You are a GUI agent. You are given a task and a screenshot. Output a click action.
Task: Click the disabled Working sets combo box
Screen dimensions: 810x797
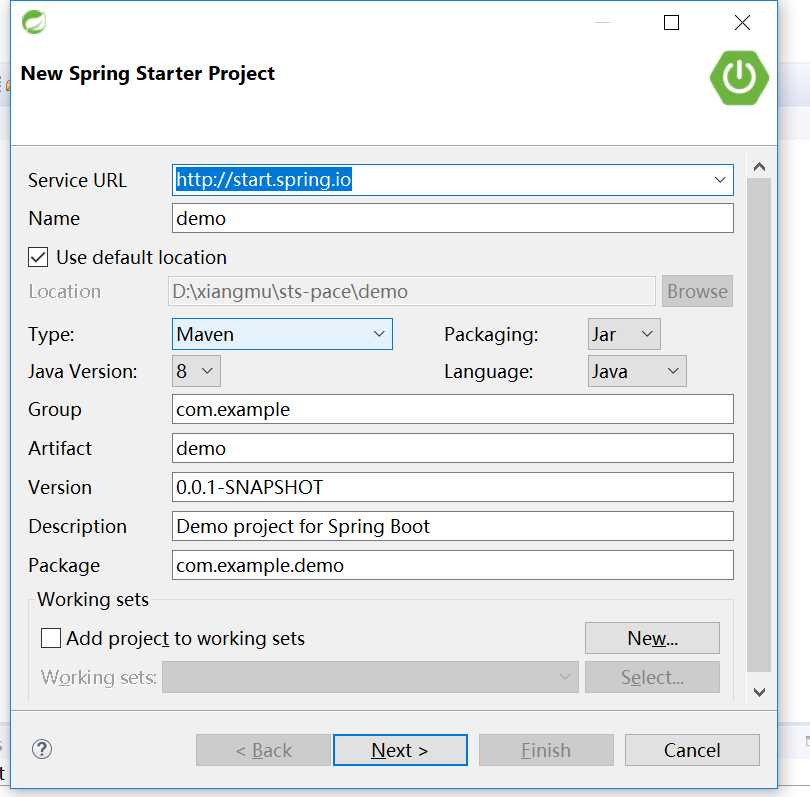[370, 677]
